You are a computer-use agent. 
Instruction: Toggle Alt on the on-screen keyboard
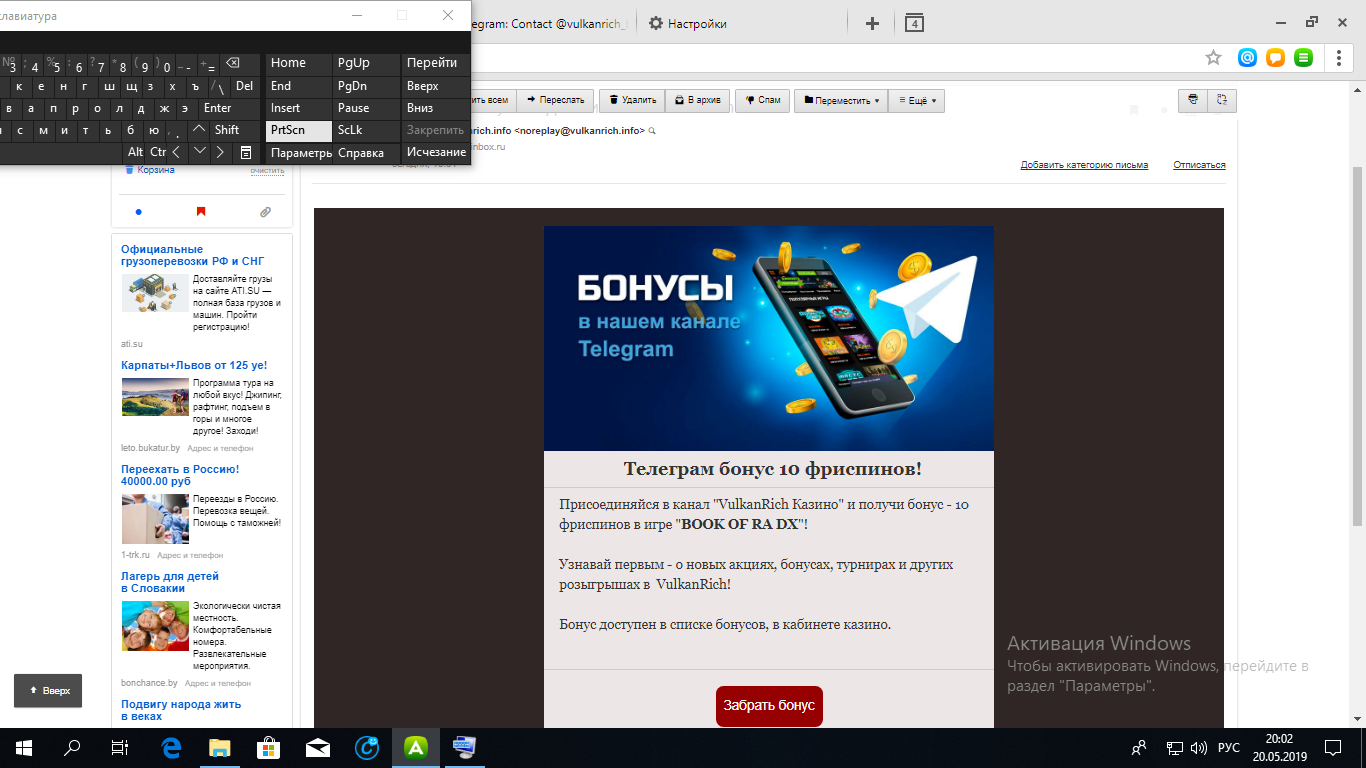click(135, 152)
